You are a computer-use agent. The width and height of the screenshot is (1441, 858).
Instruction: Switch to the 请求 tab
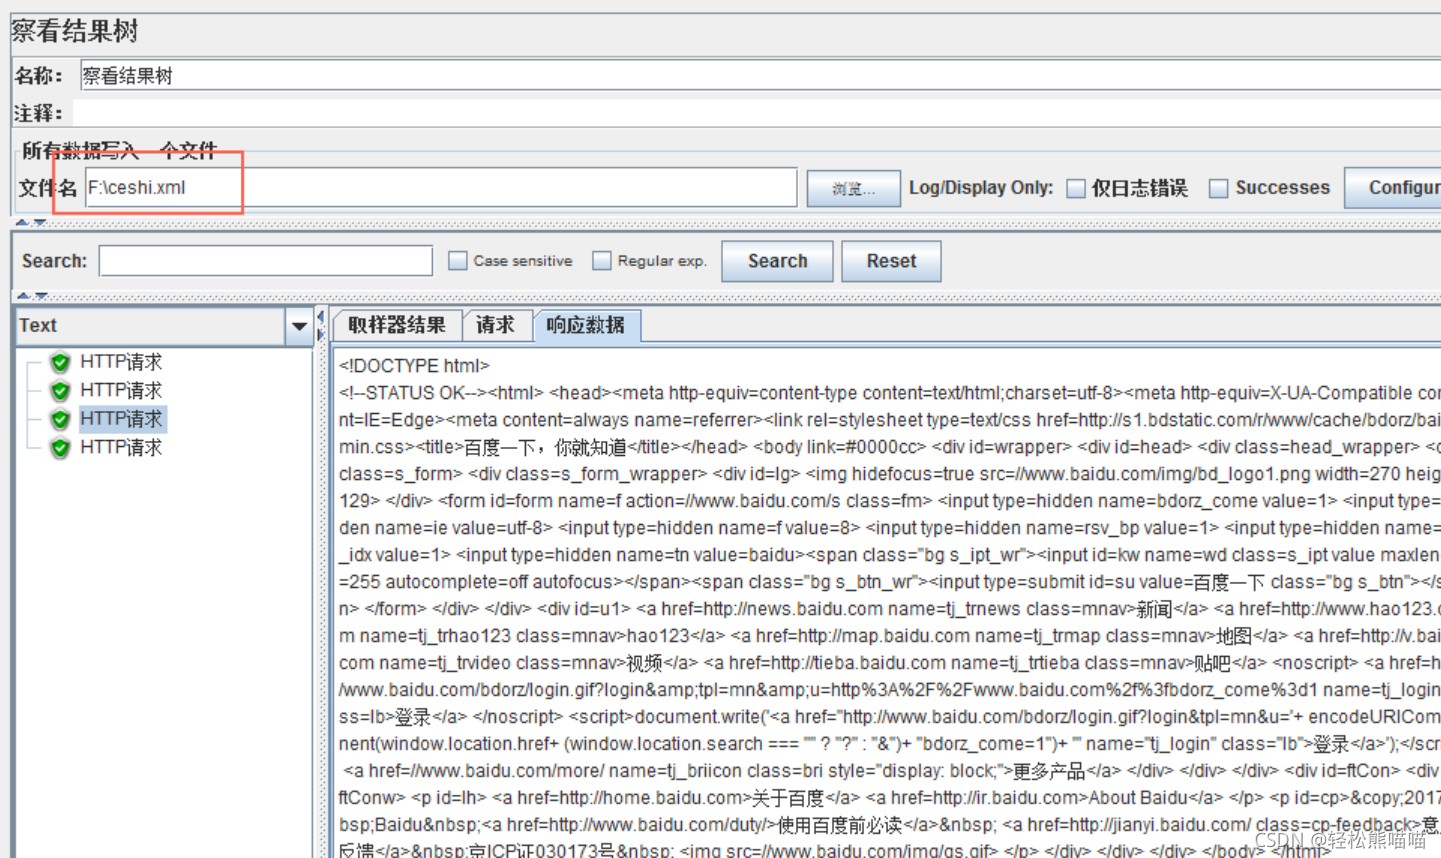[x=495, y=325]
